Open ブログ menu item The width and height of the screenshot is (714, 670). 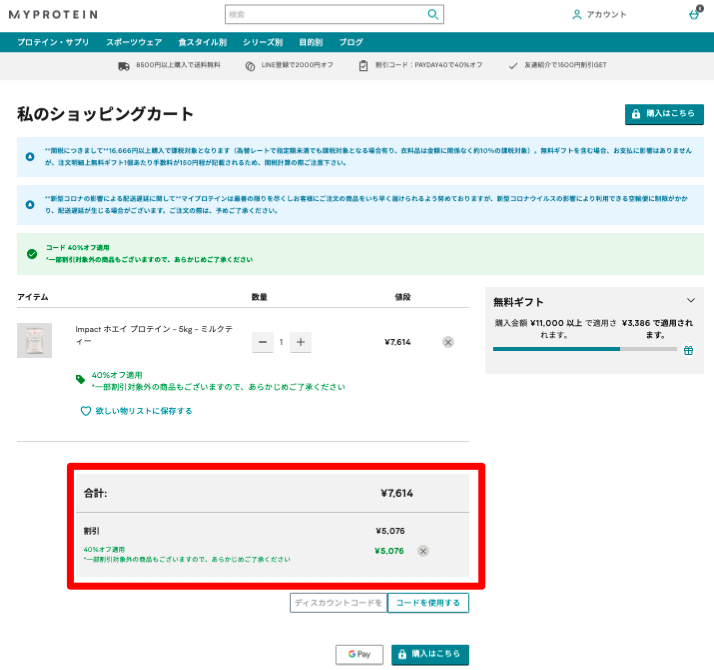[x=351, y=42]
